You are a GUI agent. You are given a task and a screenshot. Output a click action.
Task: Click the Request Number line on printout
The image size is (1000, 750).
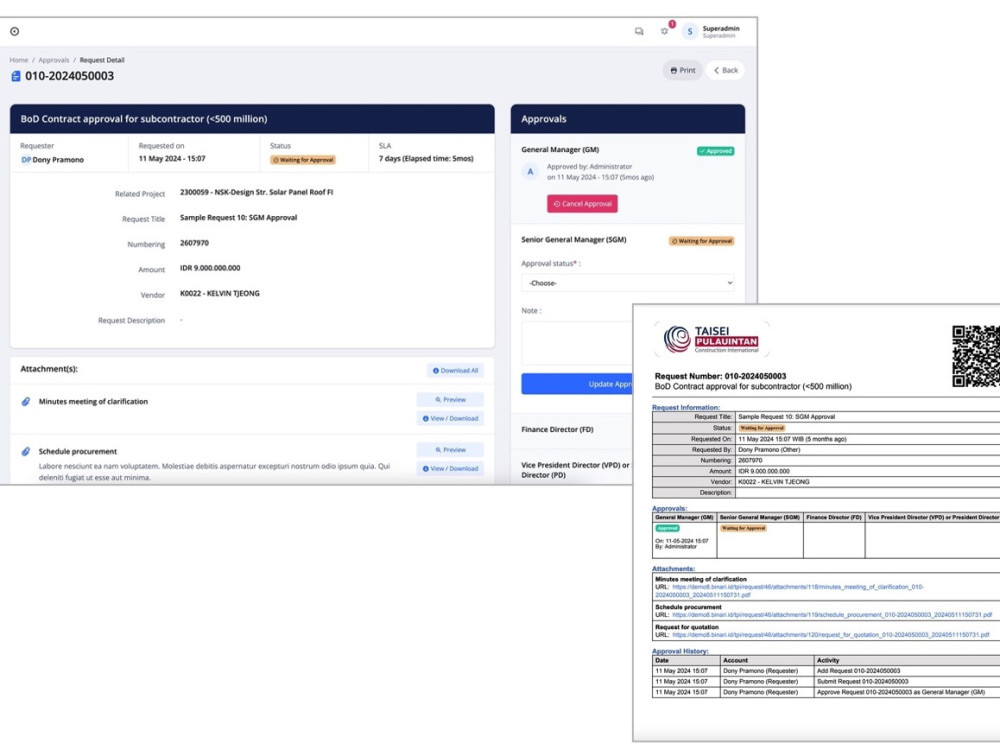pyautogui.click(x=721, y=376)
